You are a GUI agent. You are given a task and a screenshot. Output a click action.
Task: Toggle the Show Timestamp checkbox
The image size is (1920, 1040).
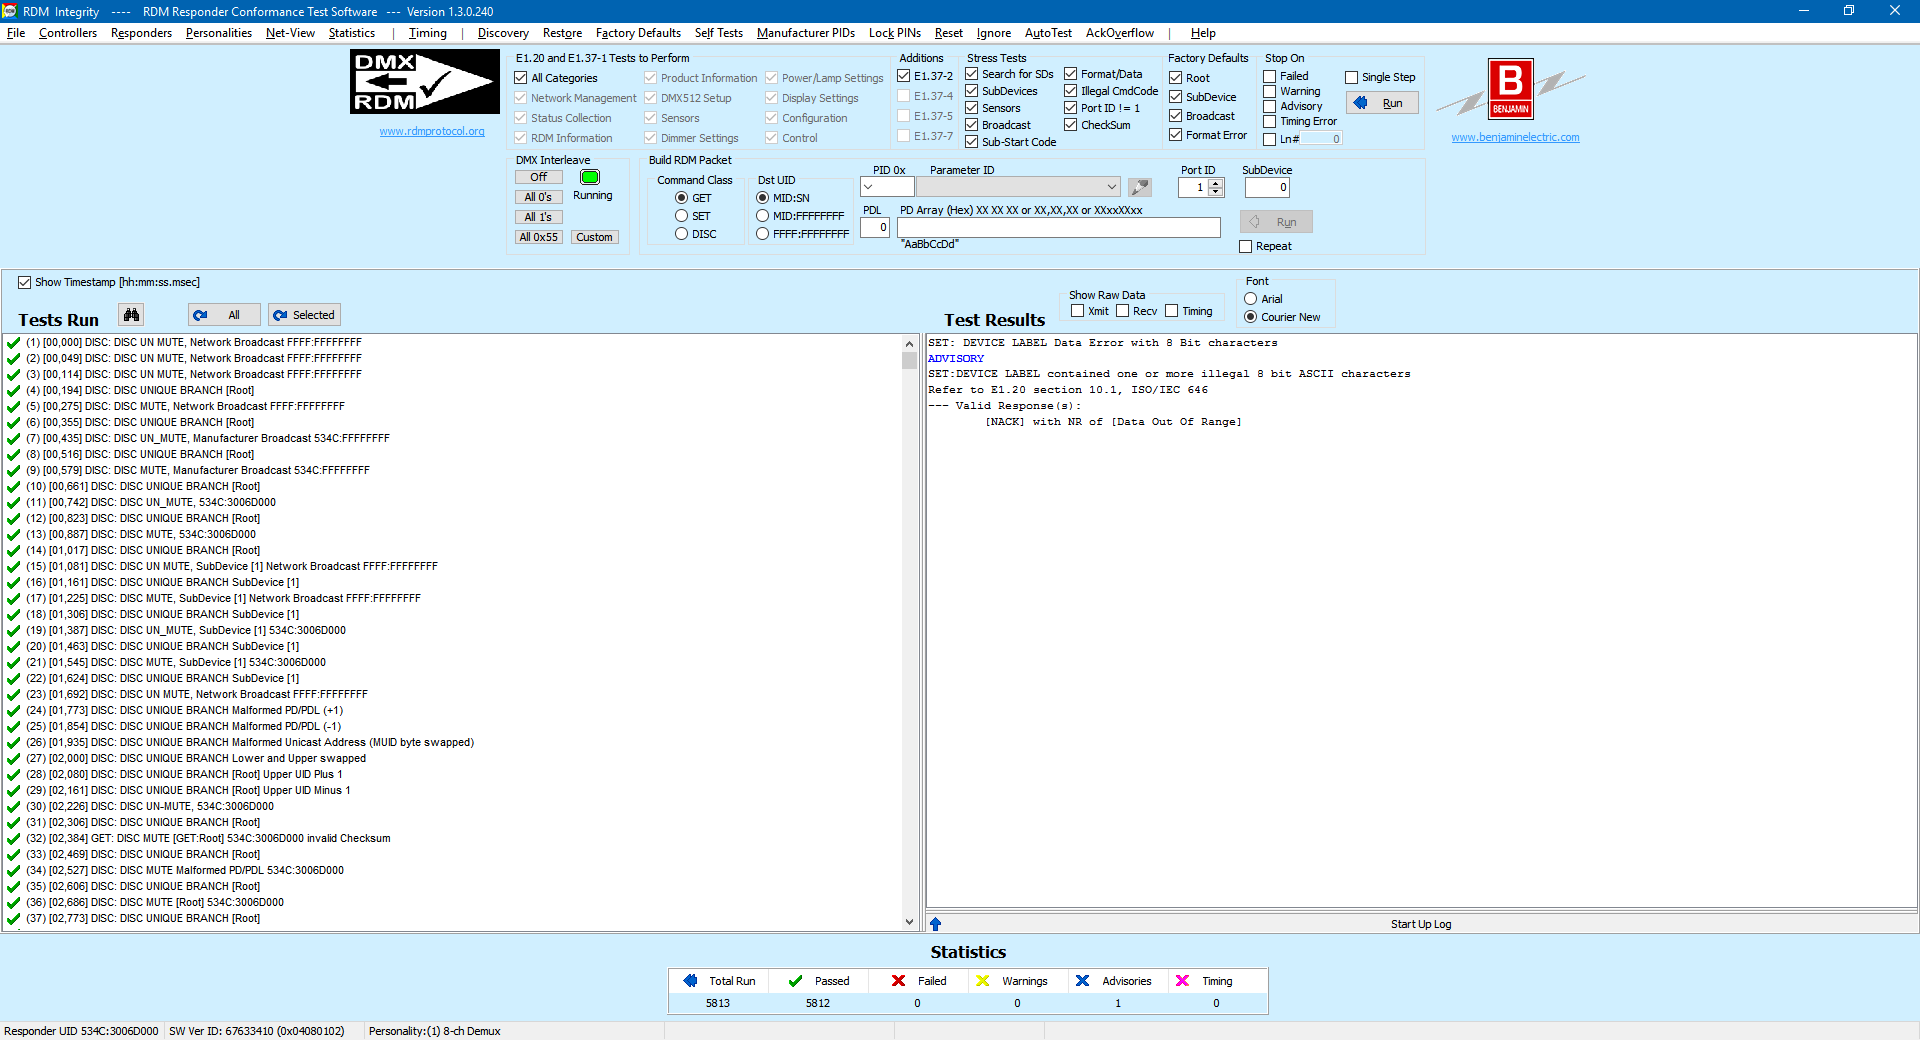(x=25, y=283)
